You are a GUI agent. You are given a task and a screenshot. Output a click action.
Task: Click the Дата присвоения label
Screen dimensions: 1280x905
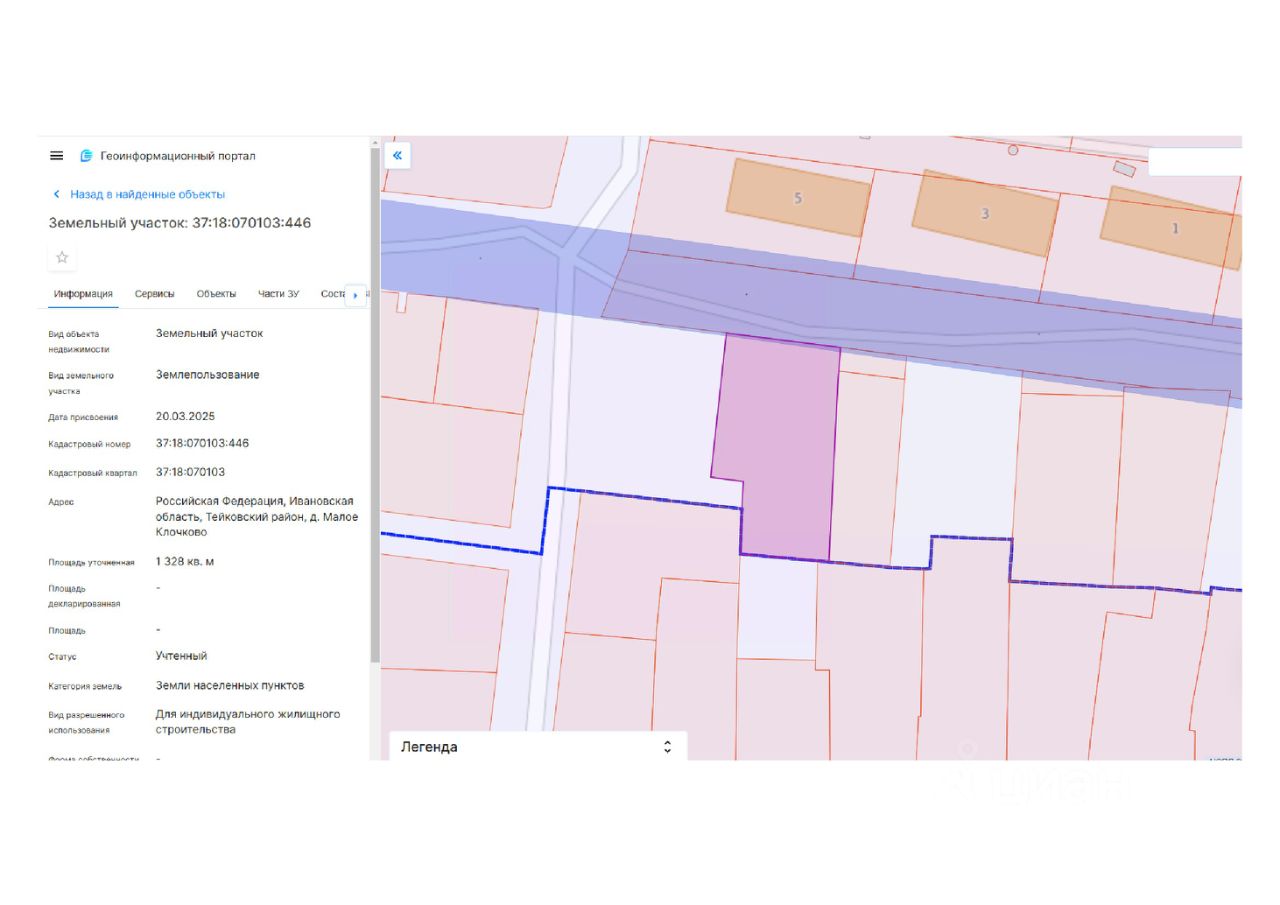point(83,417)
